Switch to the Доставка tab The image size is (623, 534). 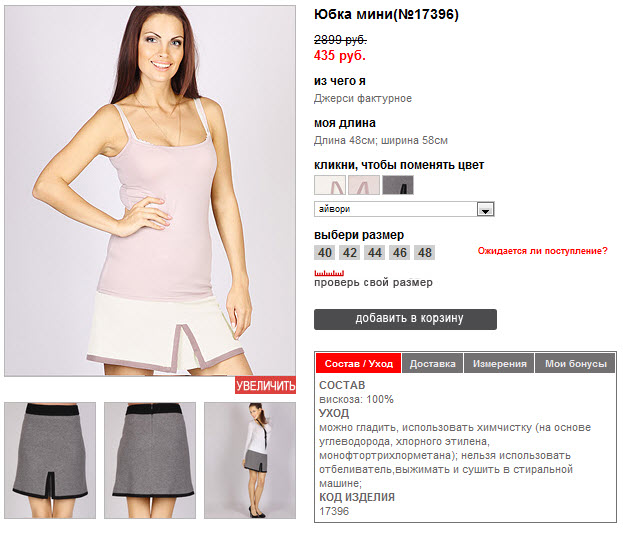432,363
